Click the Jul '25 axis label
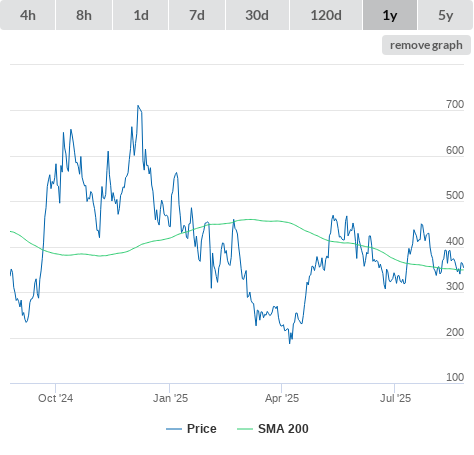Screen dimensions: 474x455 (x=395, y=398)
